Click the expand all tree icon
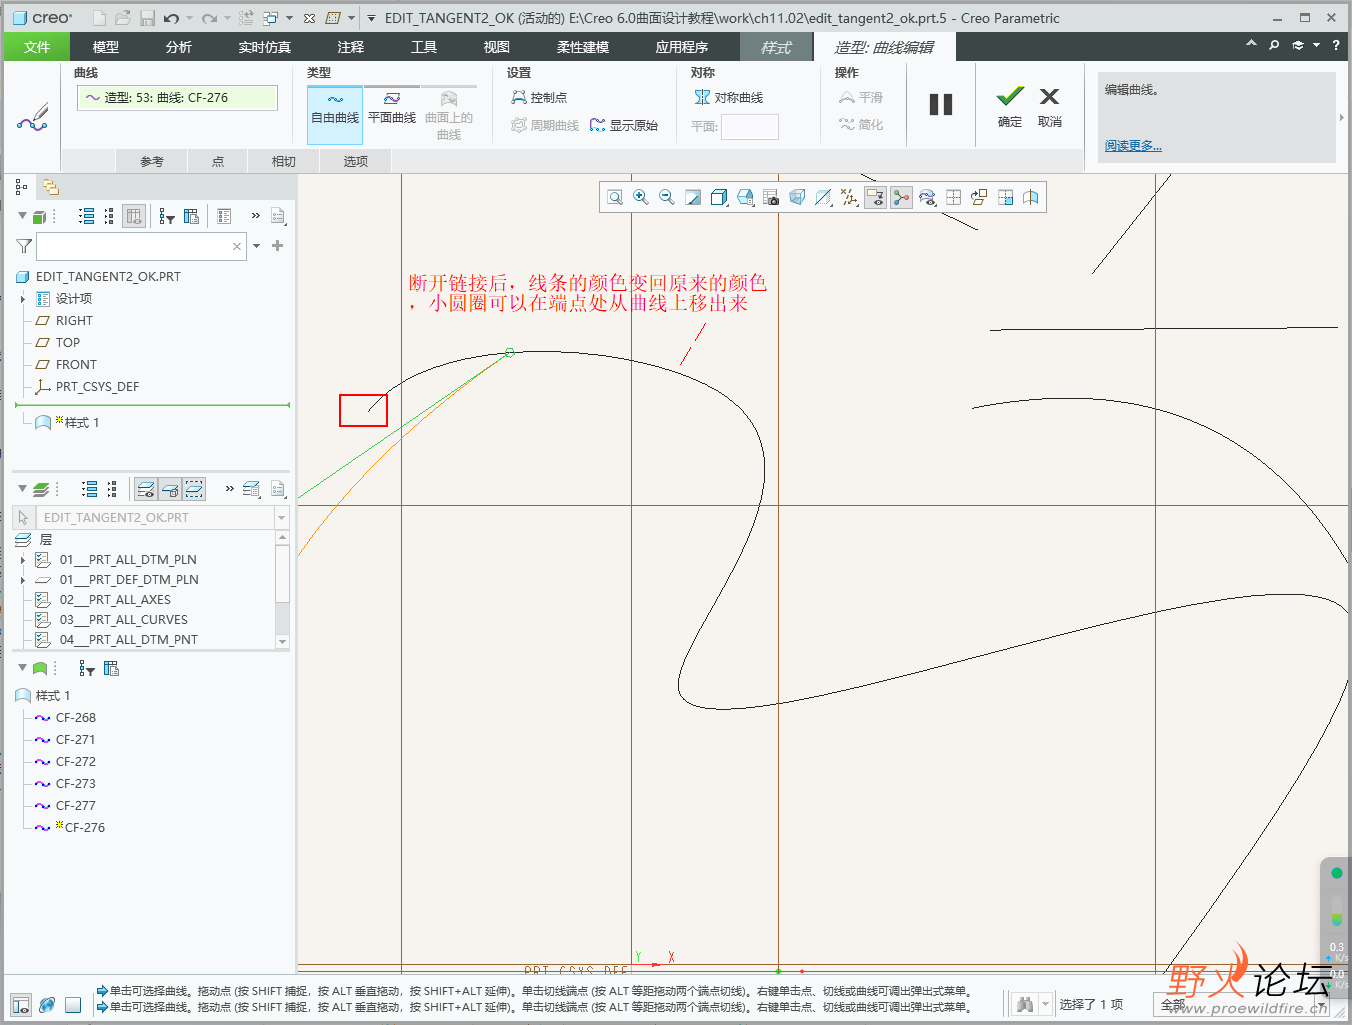Screen dimensions: 1352x1025 87,216
